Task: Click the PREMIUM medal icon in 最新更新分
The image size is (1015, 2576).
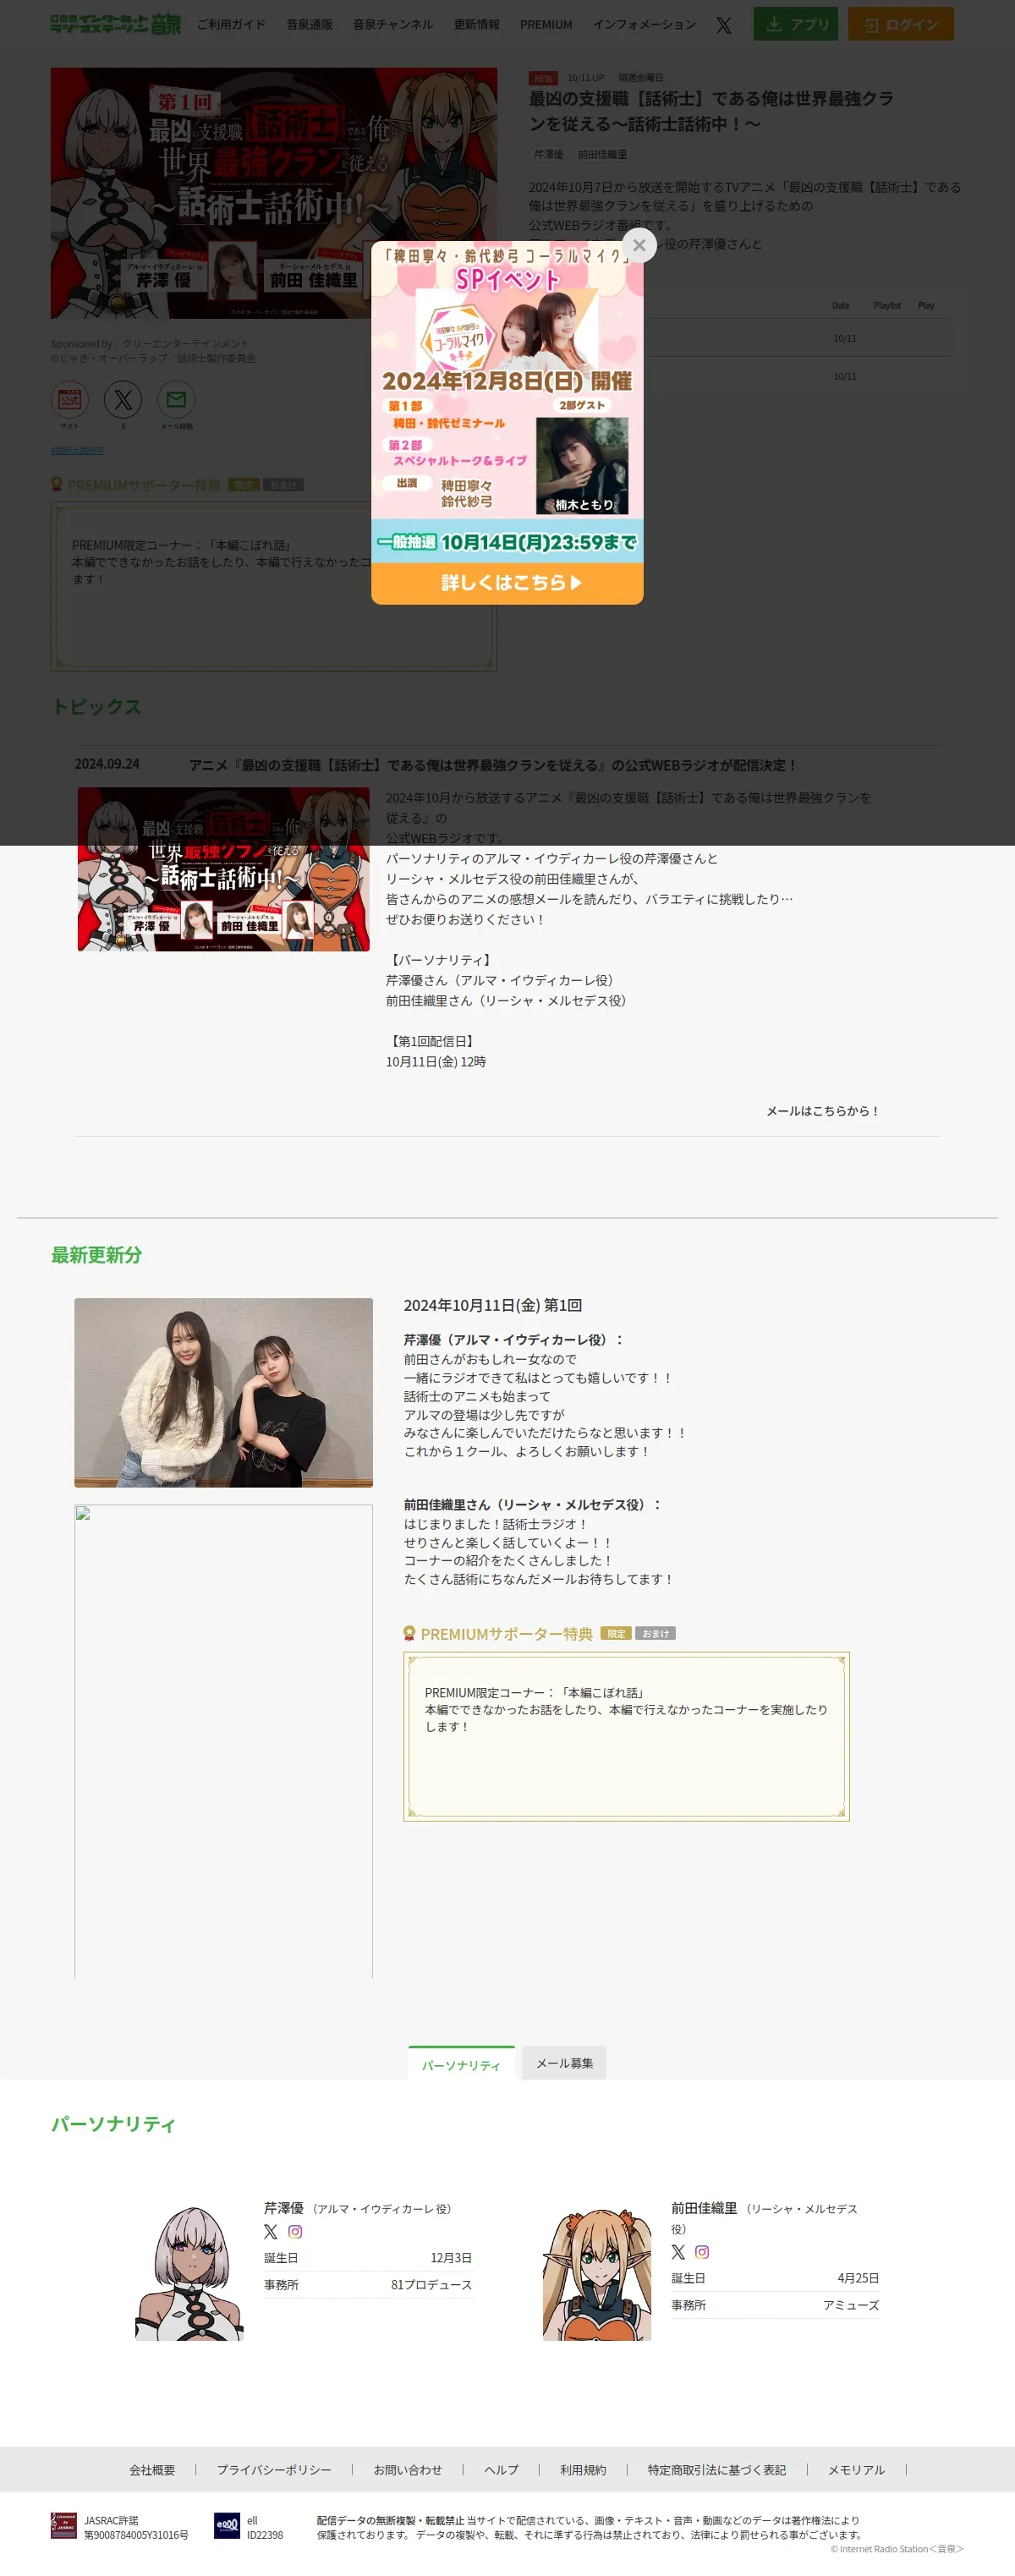Action: pyautogui.click(x=409, y=1633)
